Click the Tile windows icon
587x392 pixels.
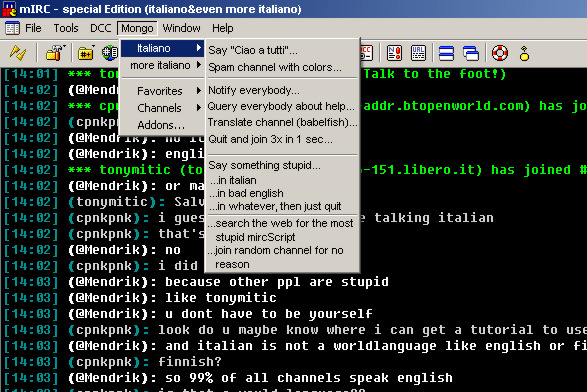click(446, 53)
